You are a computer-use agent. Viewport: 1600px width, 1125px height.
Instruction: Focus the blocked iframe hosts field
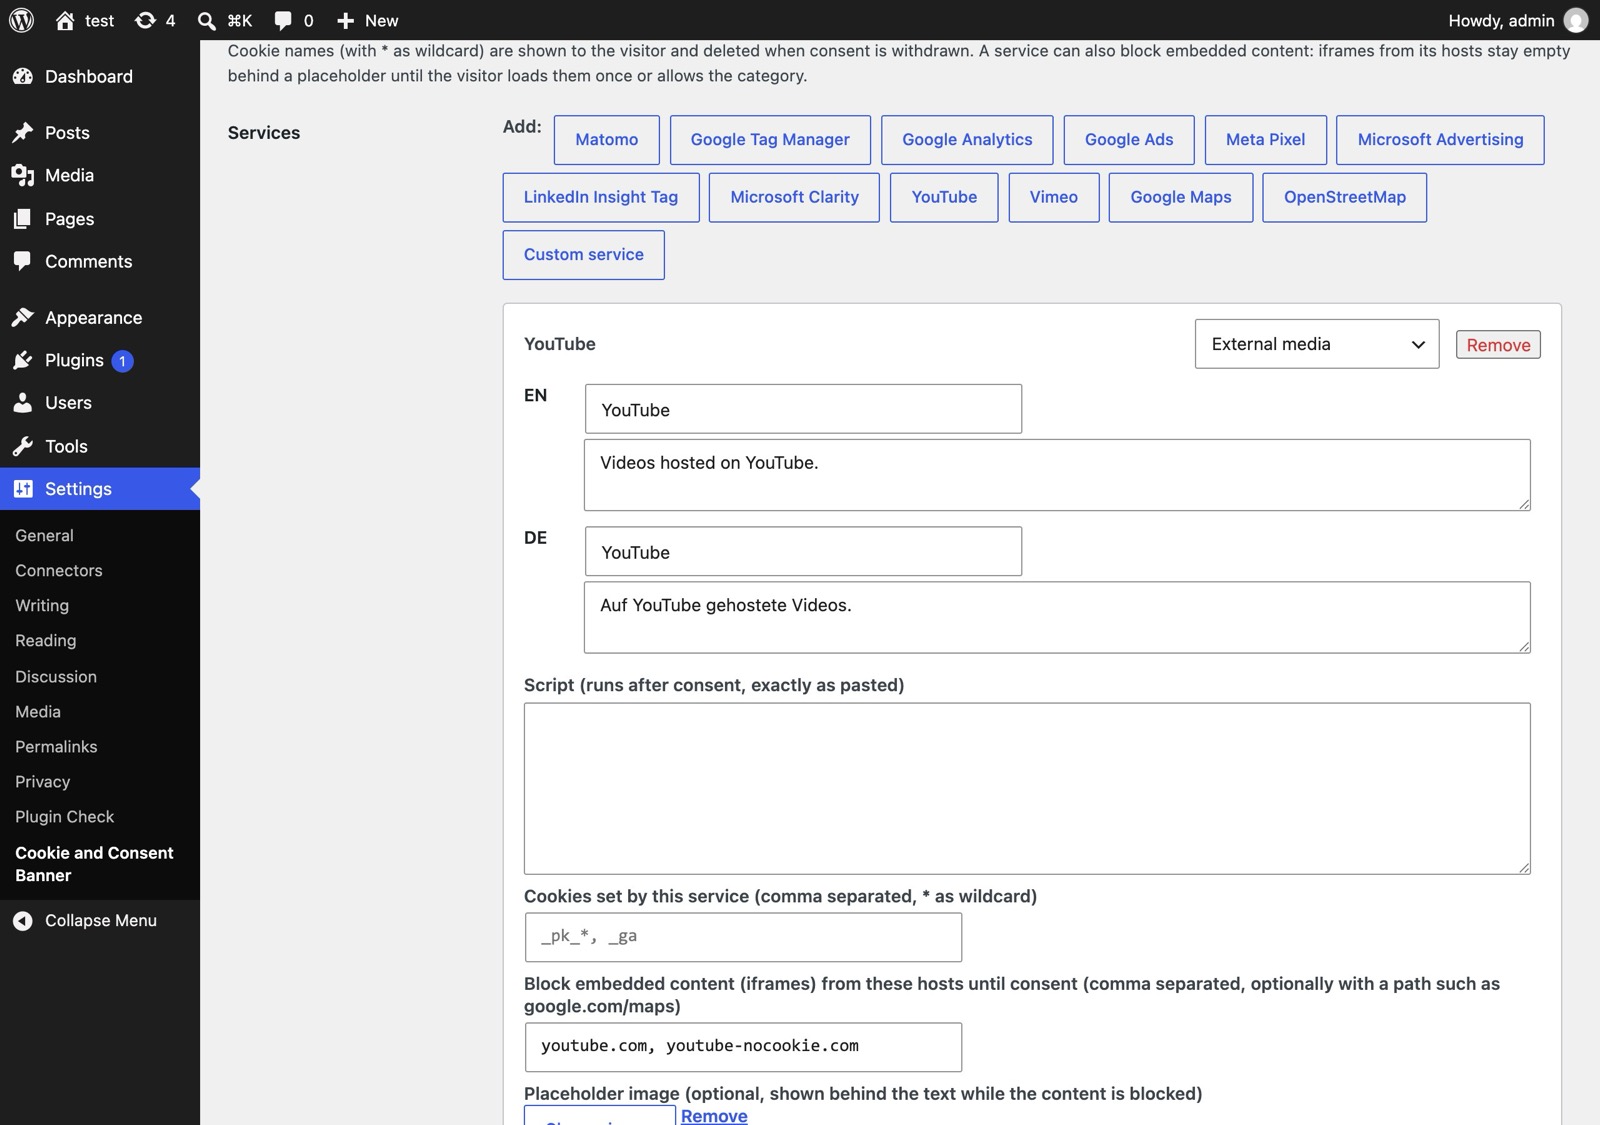[743, 1047]
